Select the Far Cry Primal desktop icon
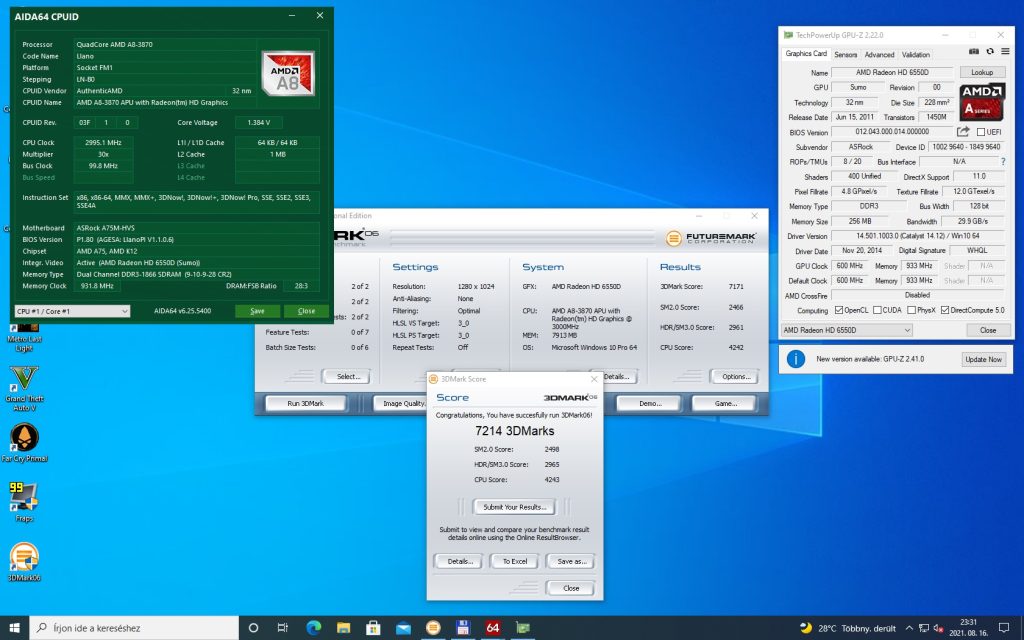 click(x=24, y=442)
